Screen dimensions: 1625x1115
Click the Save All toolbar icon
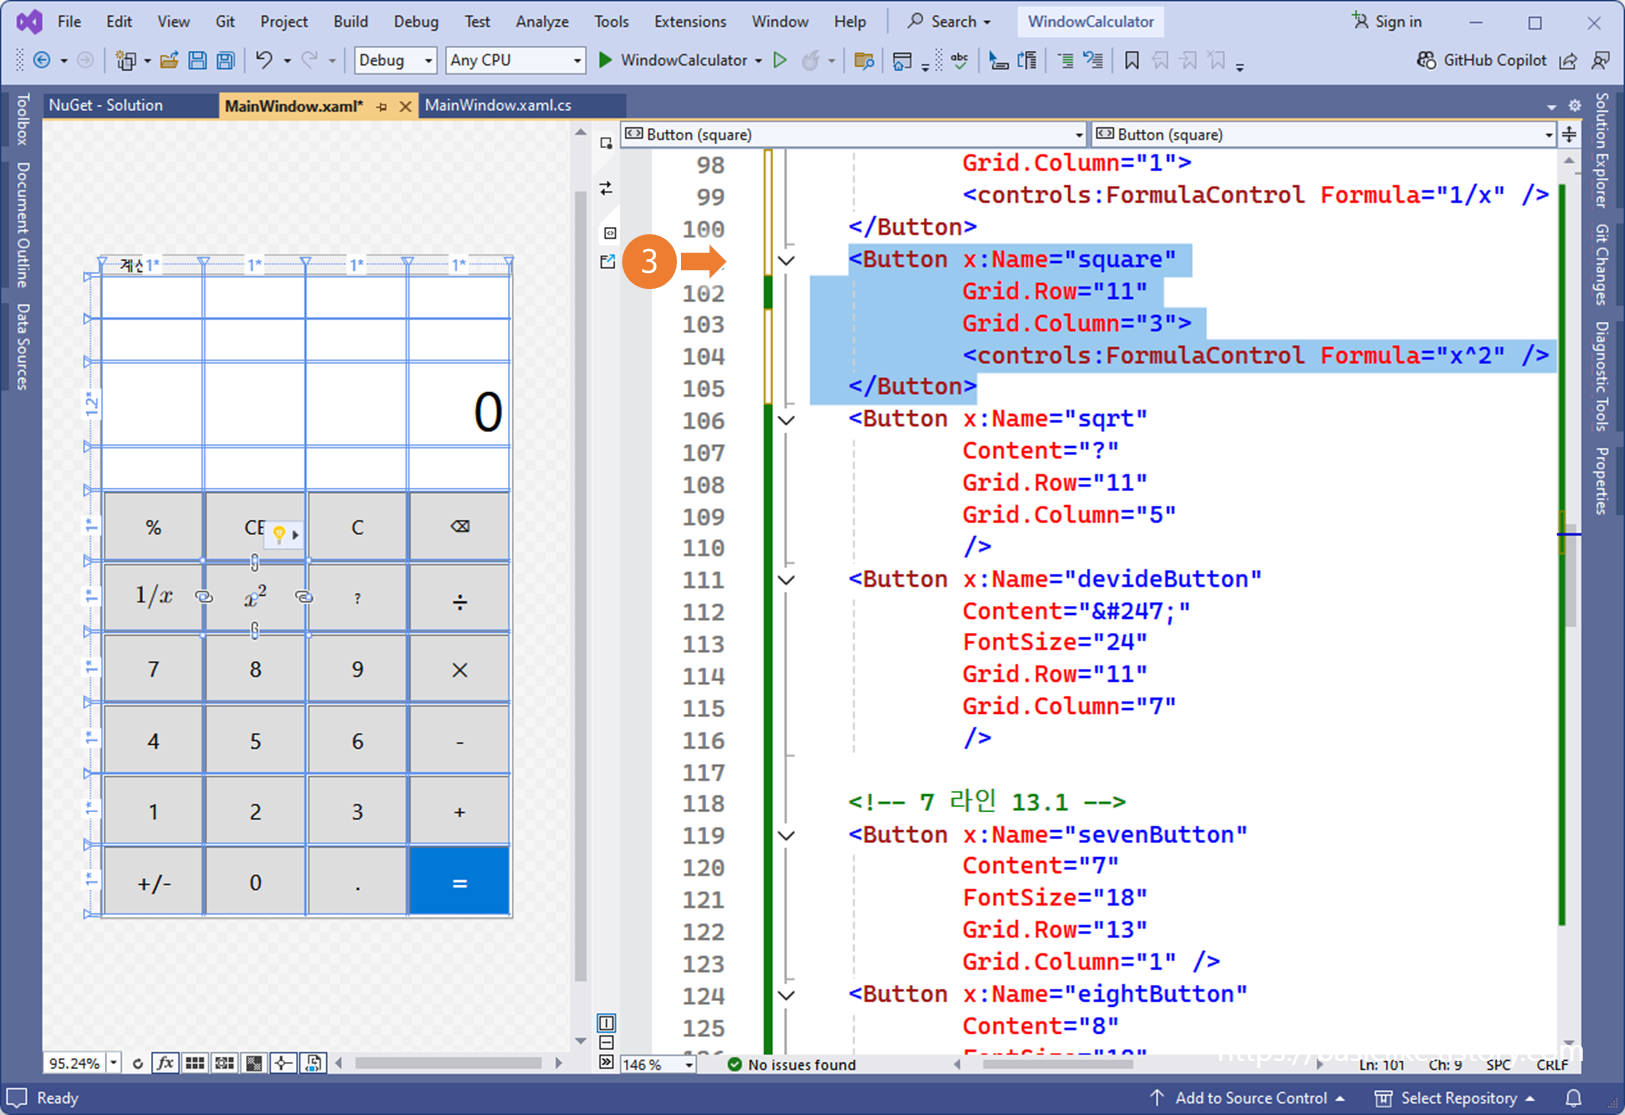[225, 61]
